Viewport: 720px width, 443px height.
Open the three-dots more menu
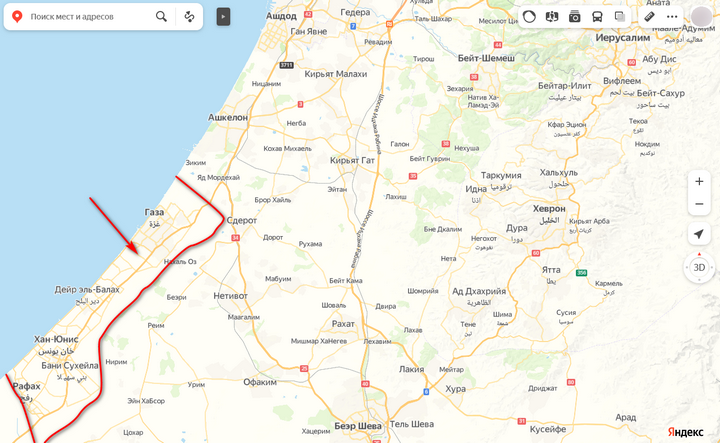point(672,17)
